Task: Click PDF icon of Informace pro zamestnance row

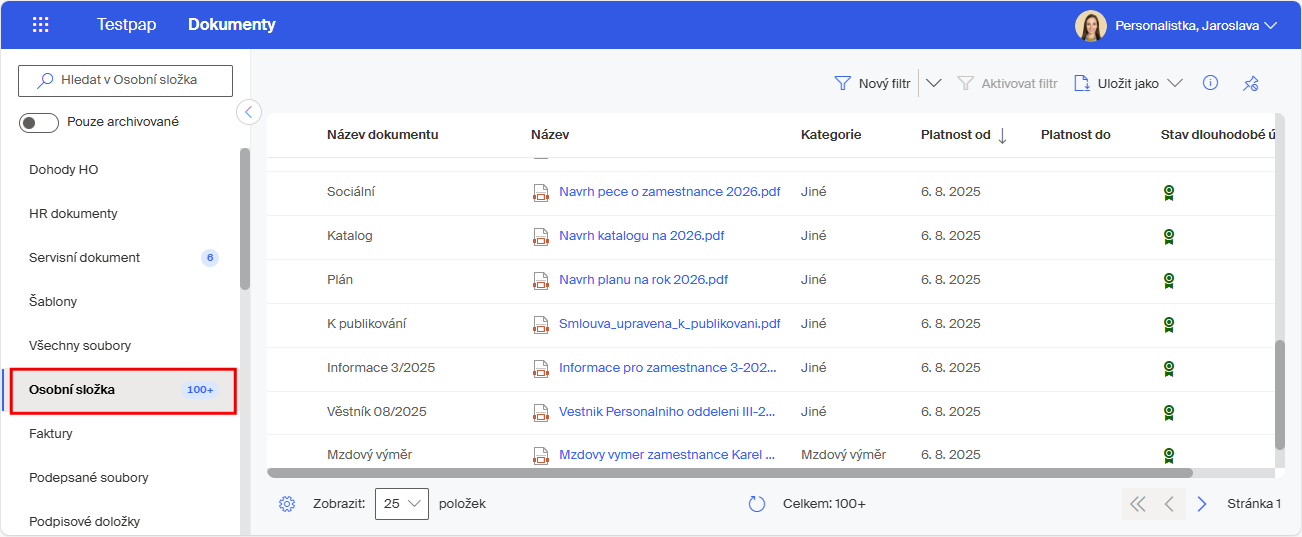Action: click(x=541, y=368)
